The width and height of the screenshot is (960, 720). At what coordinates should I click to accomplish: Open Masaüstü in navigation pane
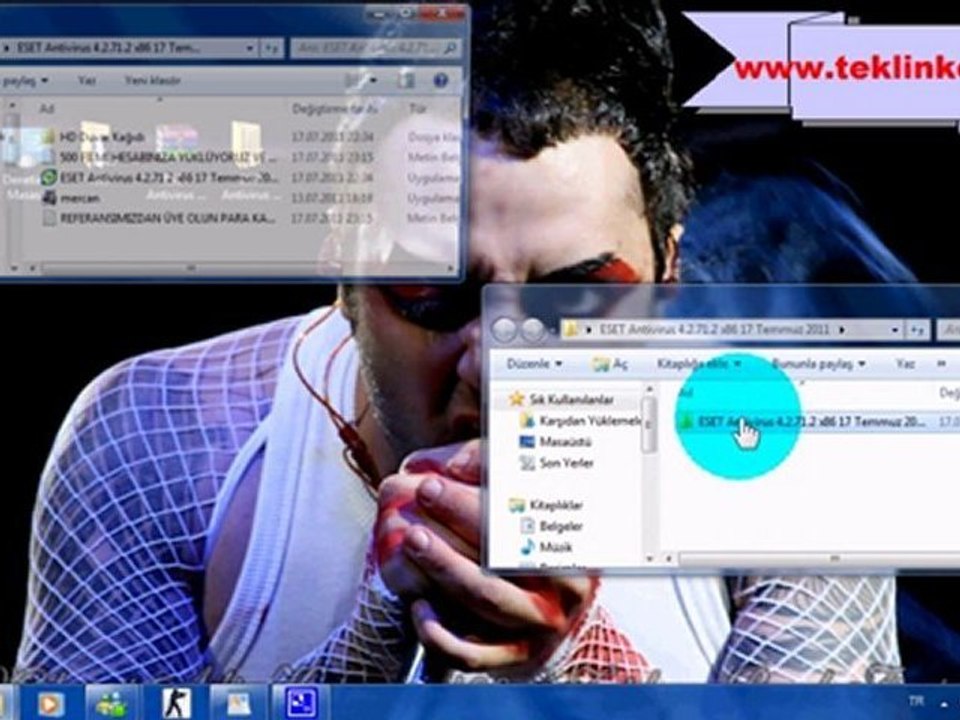point(555,441)
